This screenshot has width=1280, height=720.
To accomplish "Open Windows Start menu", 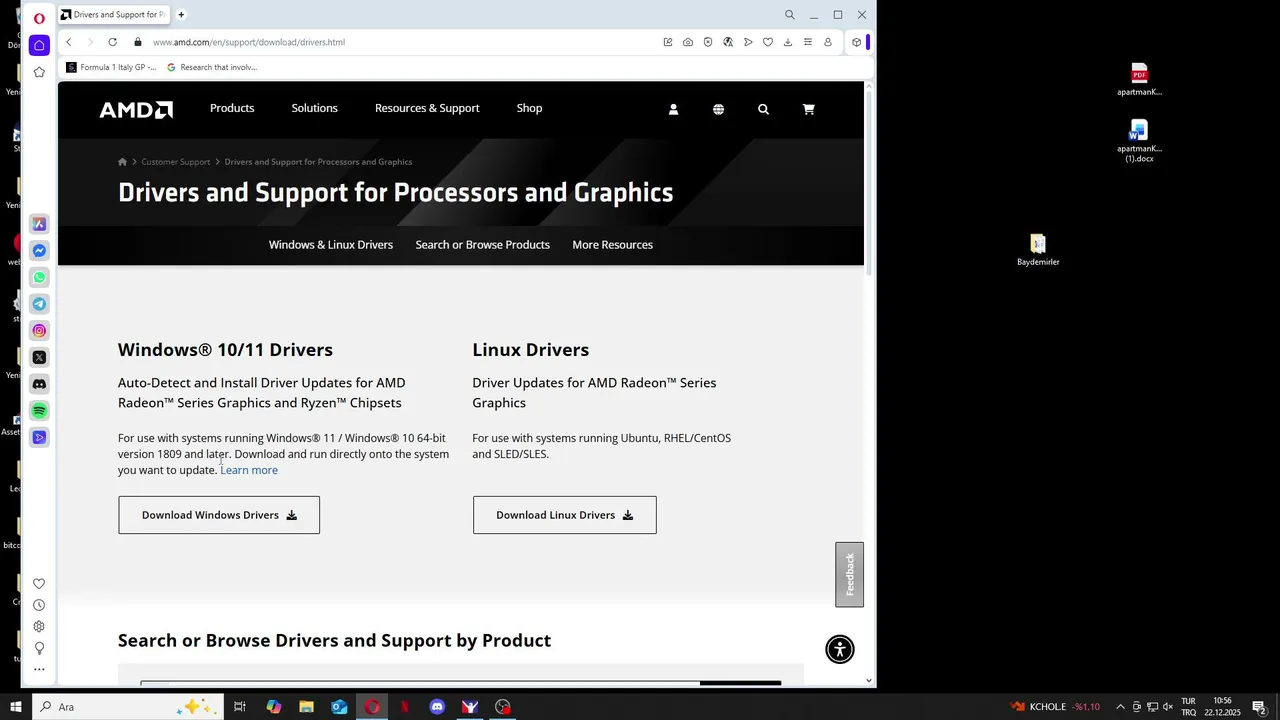I will pos(16,707).
